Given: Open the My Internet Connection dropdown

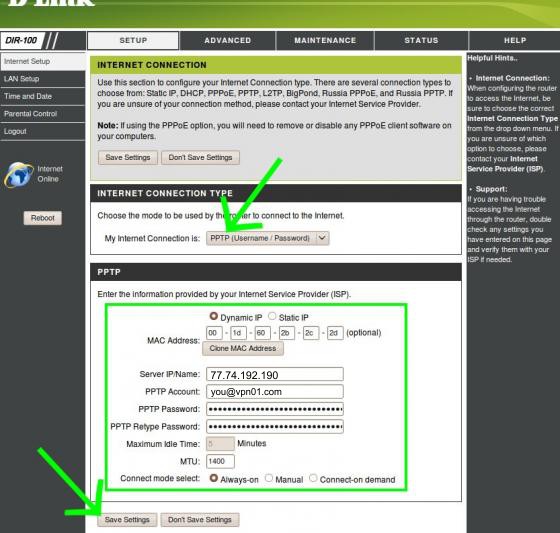Looking at the screenshot, I should [x=268, y=238].
